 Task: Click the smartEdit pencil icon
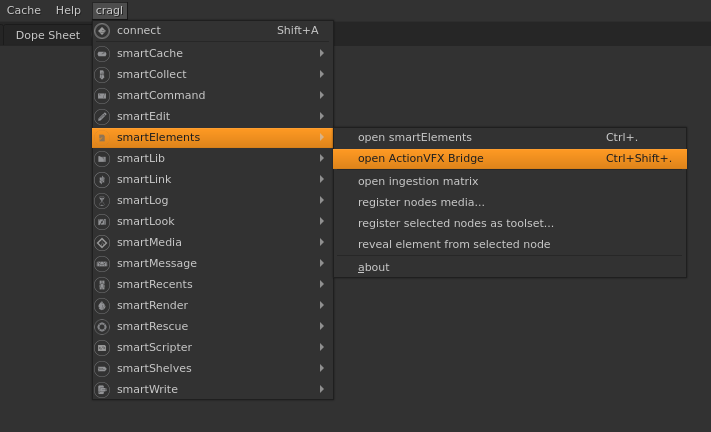tap(102, 117)
